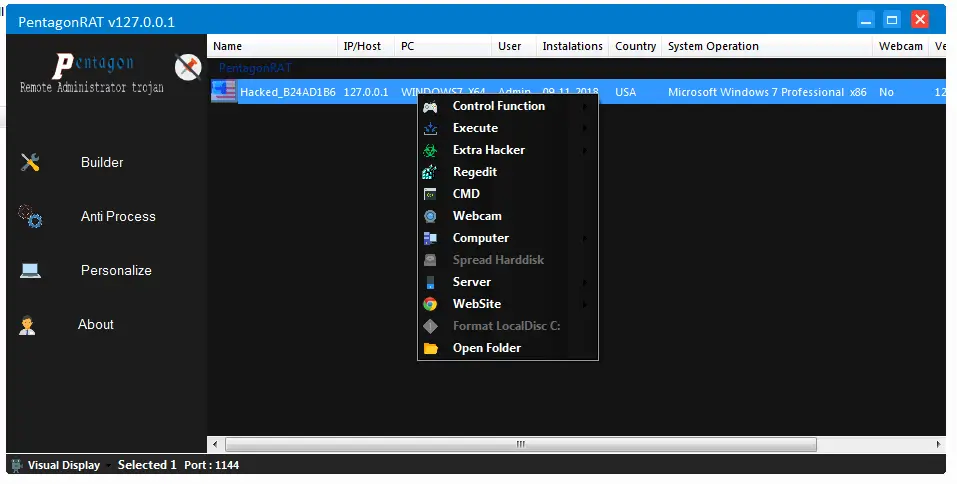Click the Visual Display status bar icon
Screen dimensions: 957x484
[x=17, y=465]
